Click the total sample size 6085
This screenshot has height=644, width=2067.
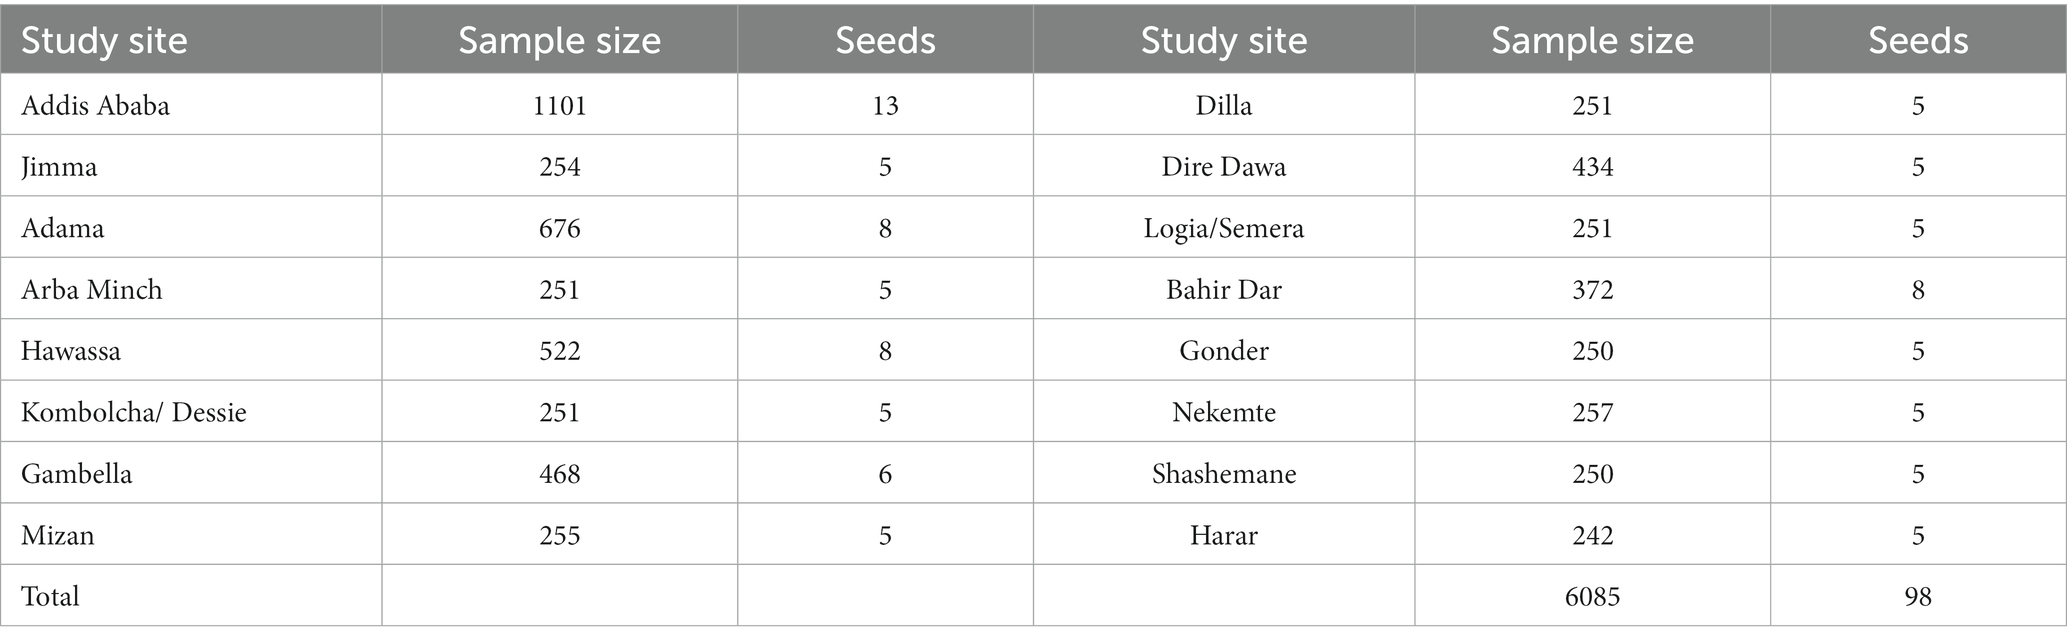click(1592, 596)
